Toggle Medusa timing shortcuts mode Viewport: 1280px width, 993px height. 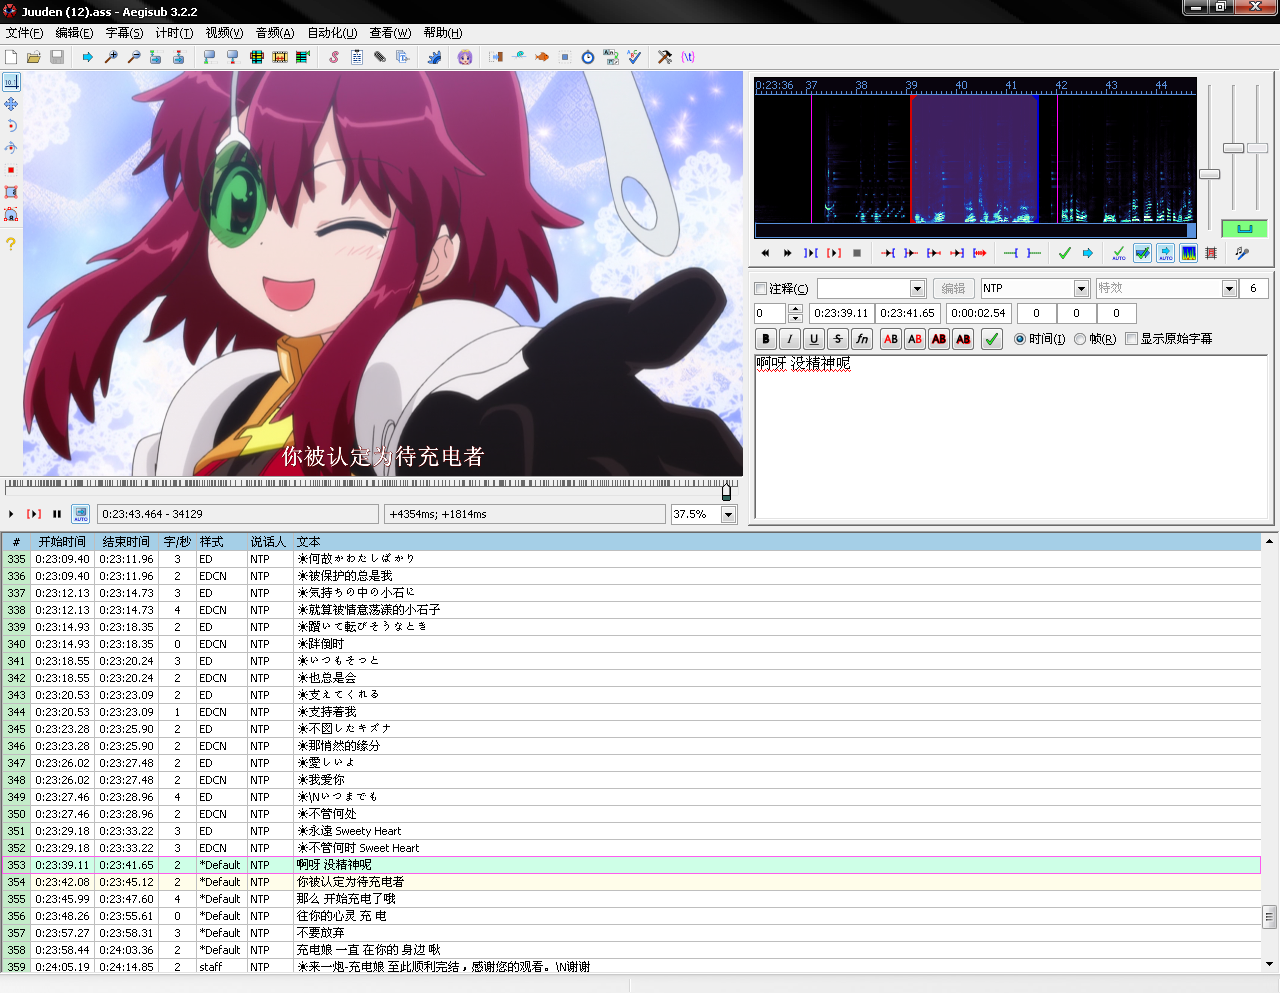(x=1211, y=253)
